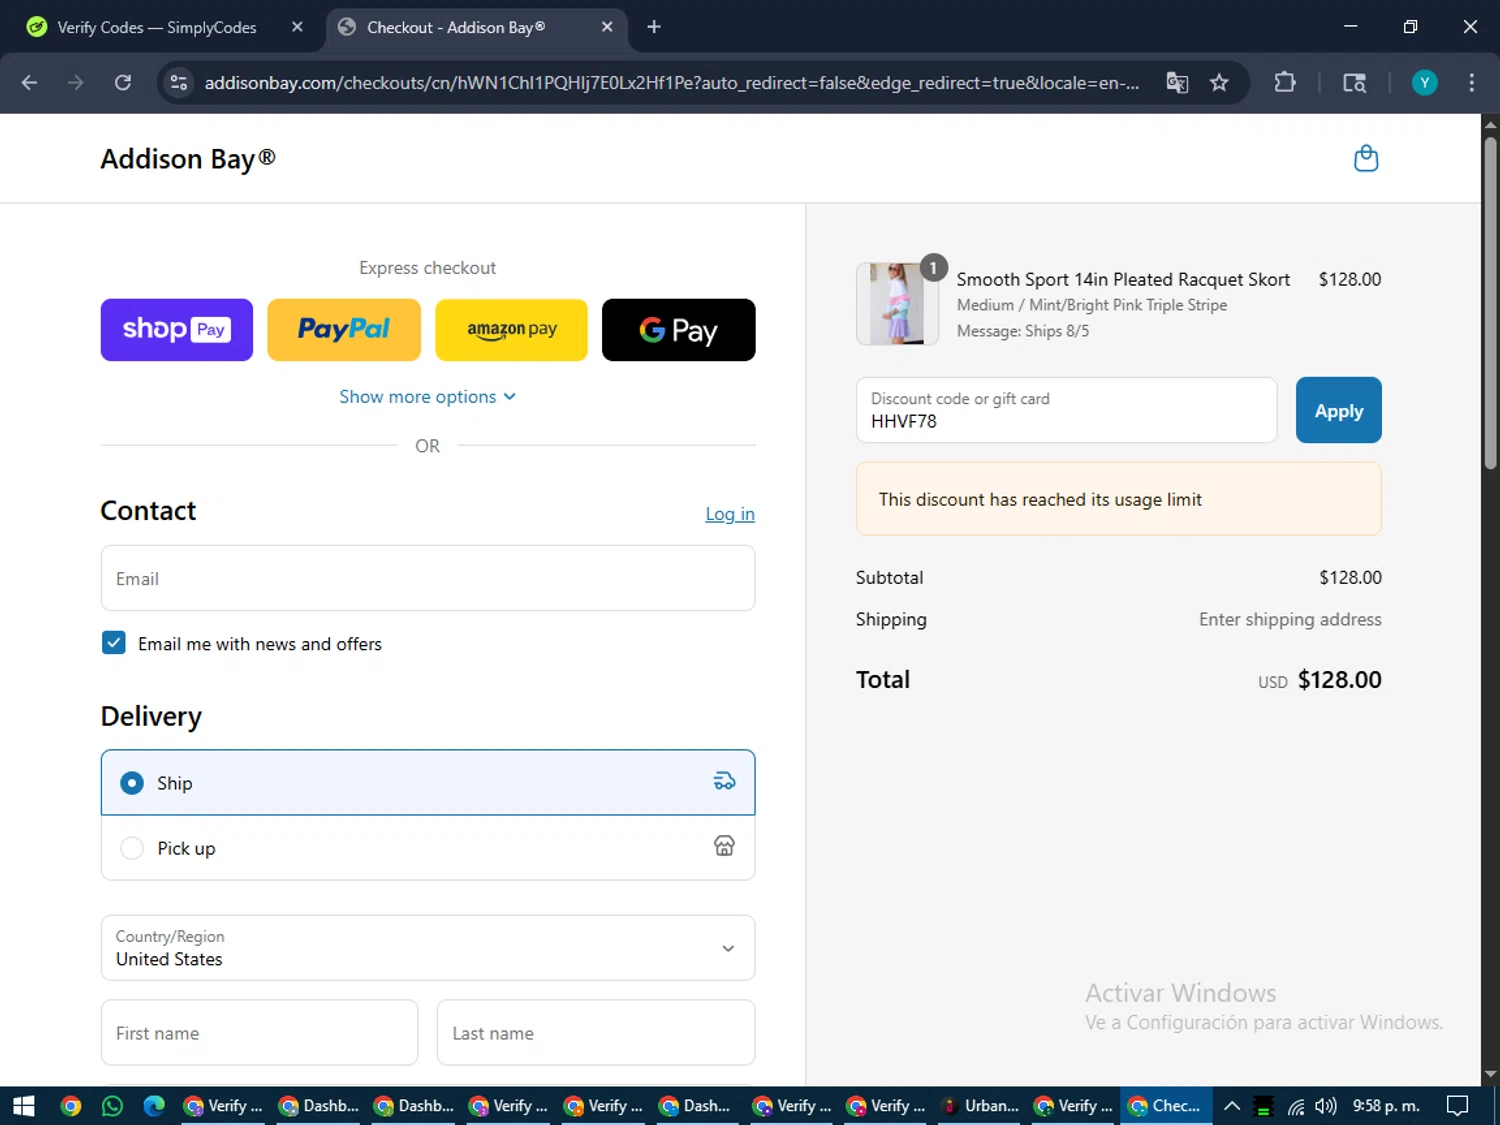Open the Country/Region dropdown

[x=428, y=948]
